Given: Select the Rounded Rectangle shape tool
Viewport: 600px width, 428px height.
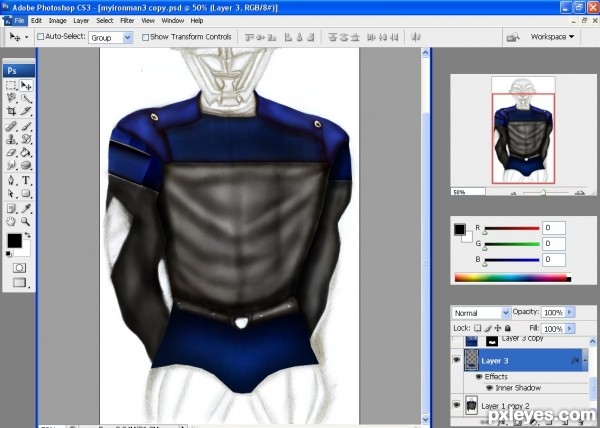Looking at the screenshot, I should tap(26, 194).
